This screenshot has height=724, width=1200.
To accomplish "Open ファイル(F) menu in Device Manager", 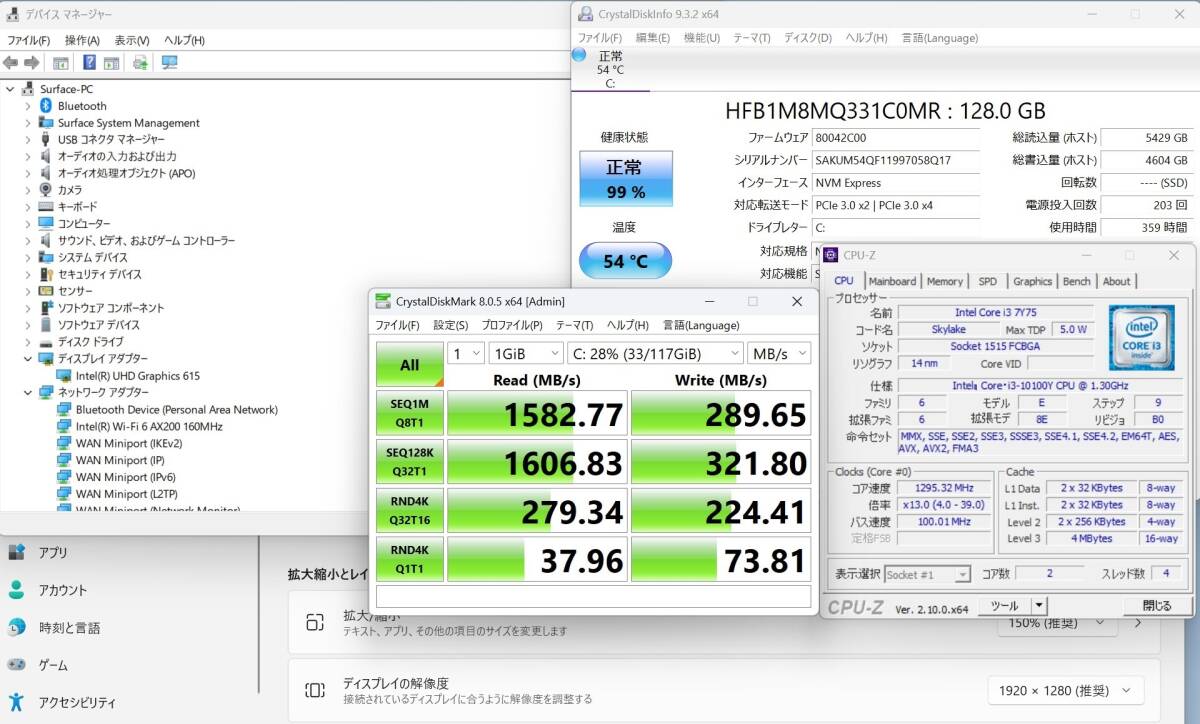I will [x=28, y=40].
